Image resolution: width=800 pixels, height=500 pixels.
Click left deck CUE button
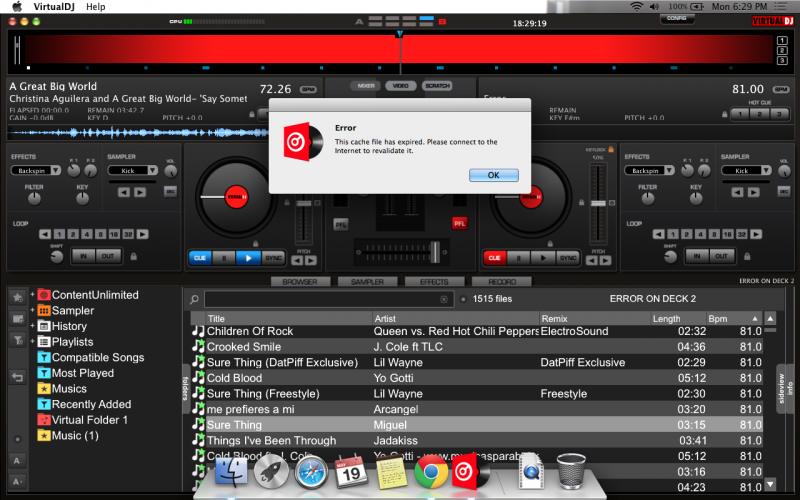[x=200, y=258]
